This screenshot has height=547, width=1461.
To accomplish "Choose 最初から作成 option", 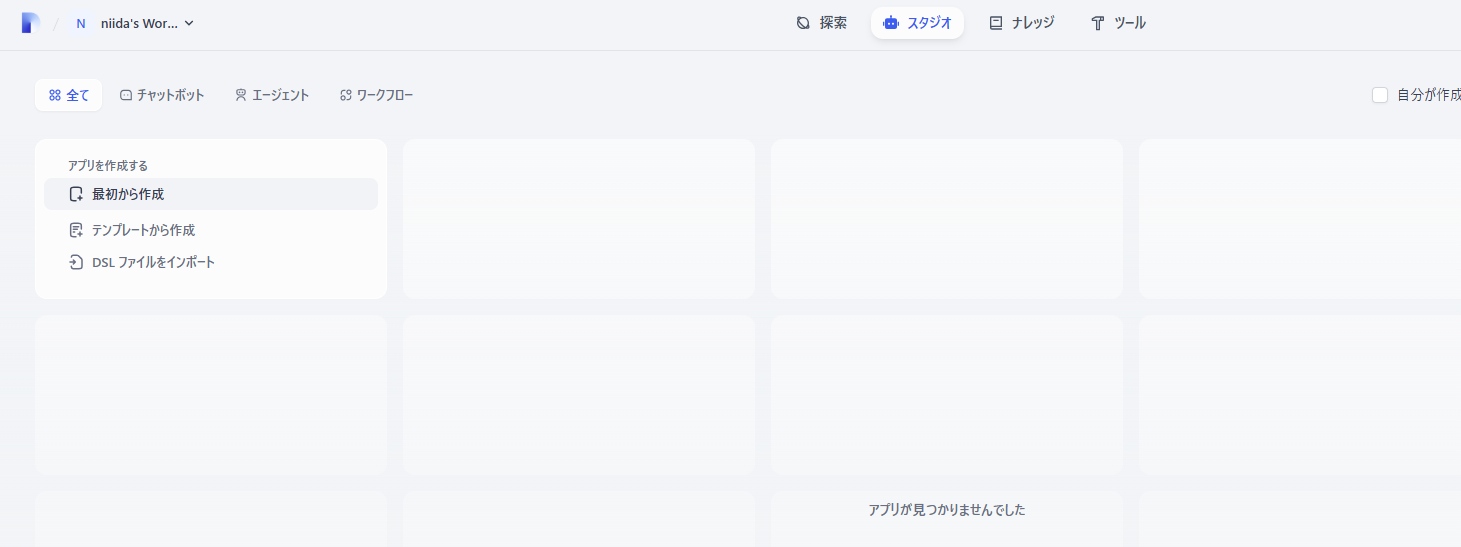I will (x=211, y=194).
